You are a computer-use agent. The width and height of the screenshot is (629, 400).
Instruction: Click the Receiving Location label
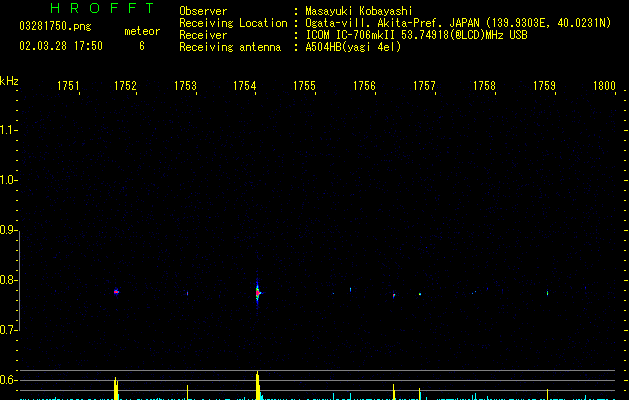(233, 23)
